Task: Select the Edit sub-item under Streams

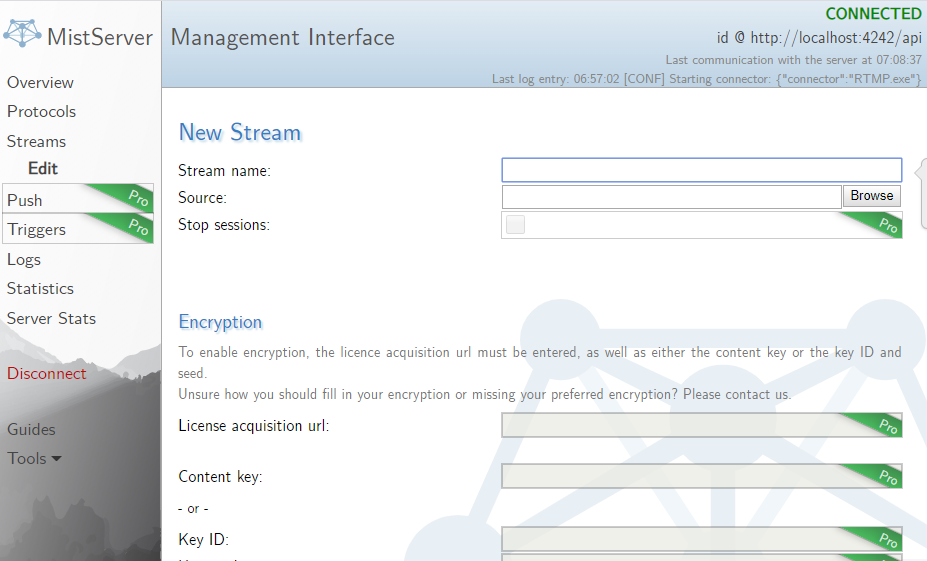Action: pos(43,168)
